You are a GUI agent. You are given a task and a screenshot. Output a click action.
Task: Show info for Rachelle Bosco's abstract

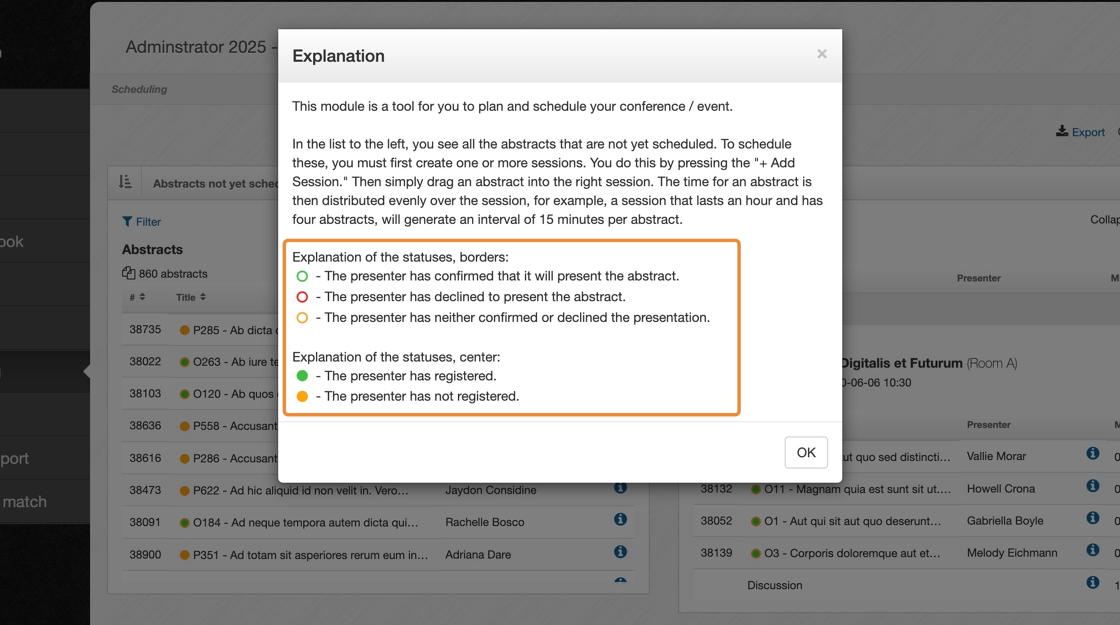pos(620,520)
